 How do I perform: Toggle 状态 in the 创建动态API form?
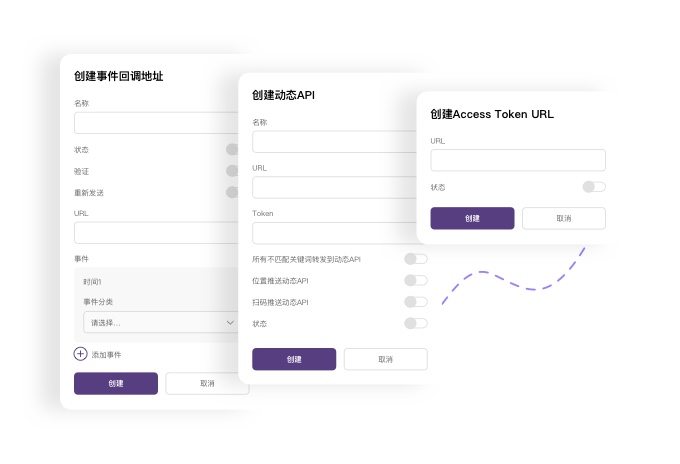[415, 323]
